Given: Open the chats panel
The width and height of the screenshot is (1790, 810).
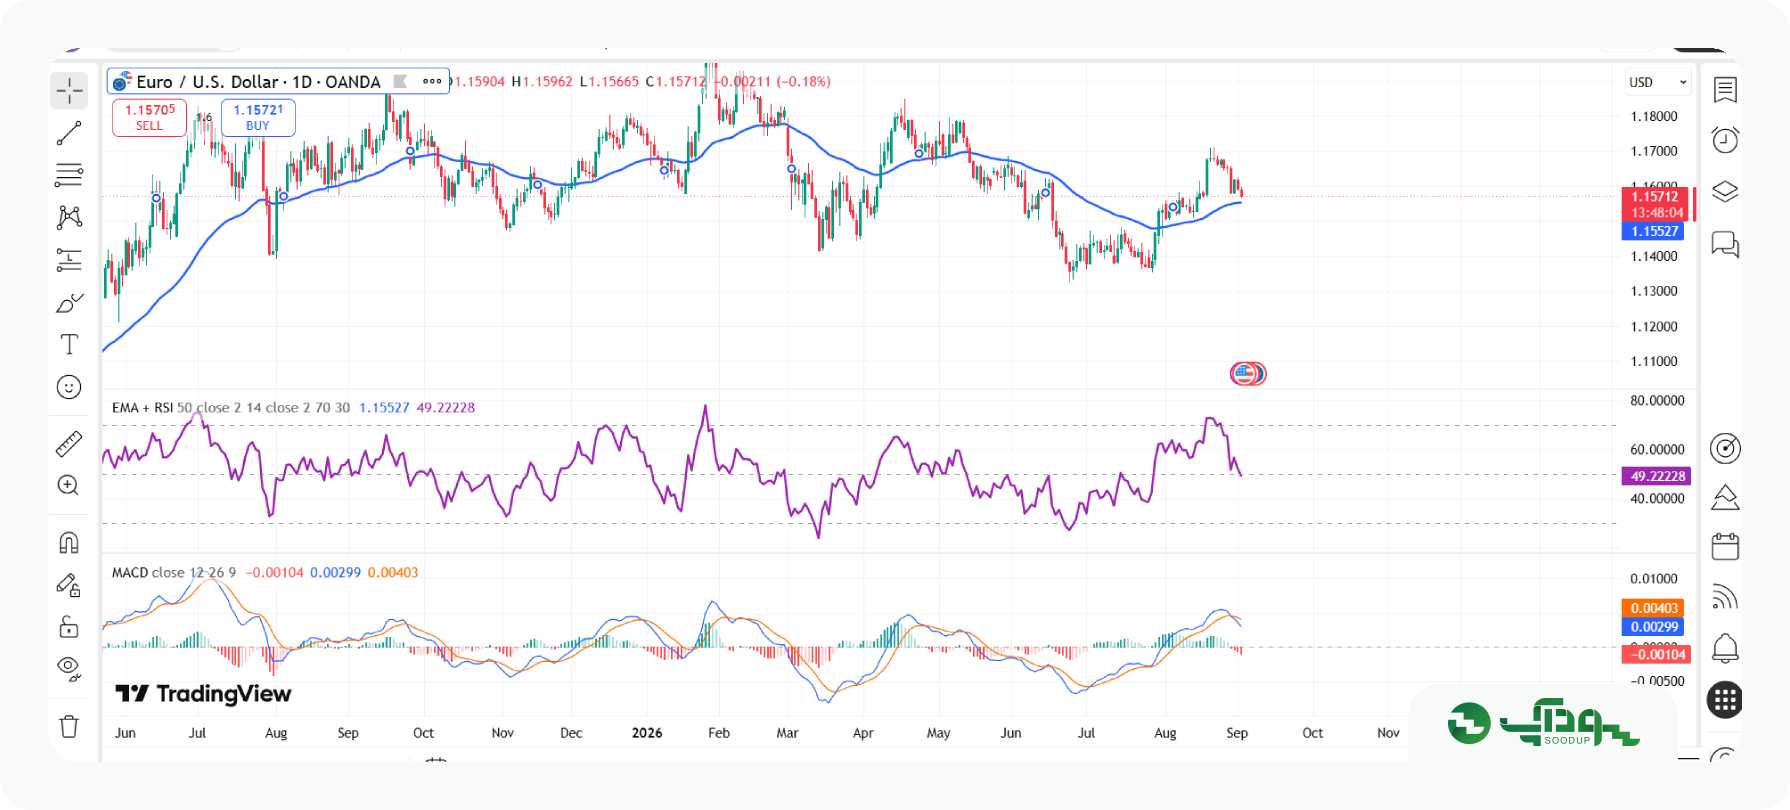Looking at the screenshot, I should pos(1725,243).
